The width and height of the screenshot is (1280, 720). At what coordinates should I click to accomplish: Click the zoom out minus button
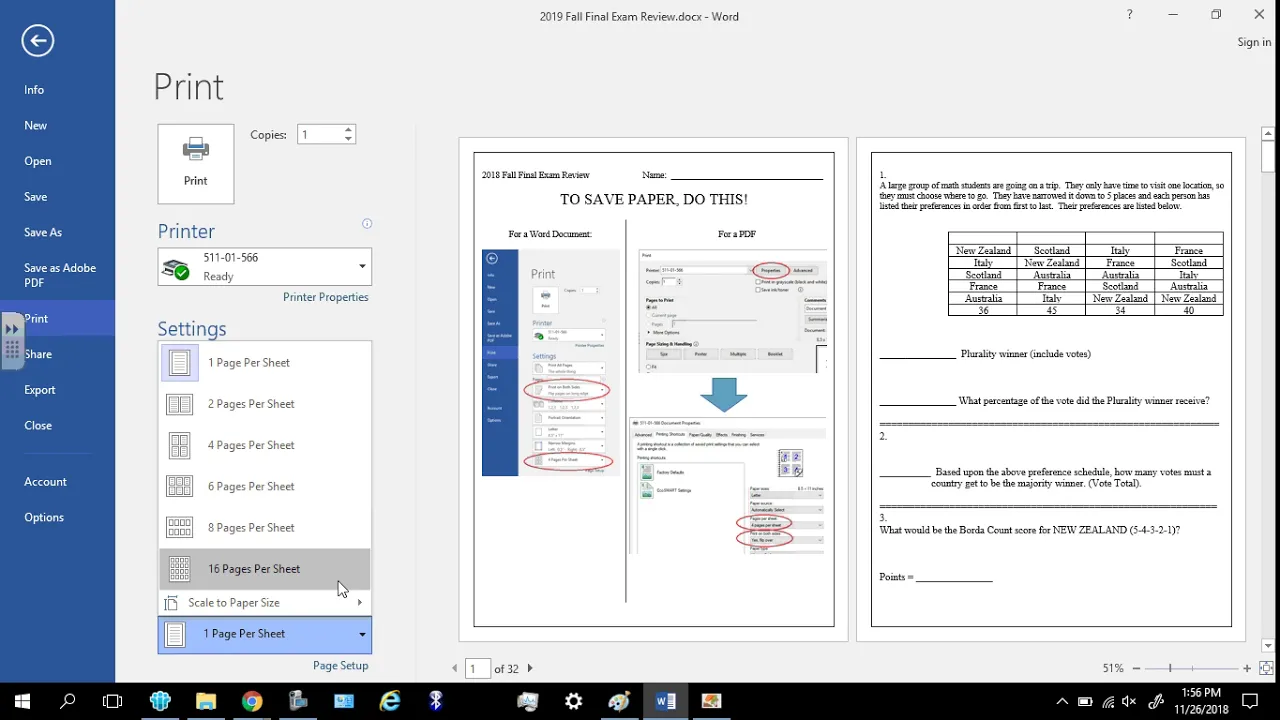(1135, 668)
